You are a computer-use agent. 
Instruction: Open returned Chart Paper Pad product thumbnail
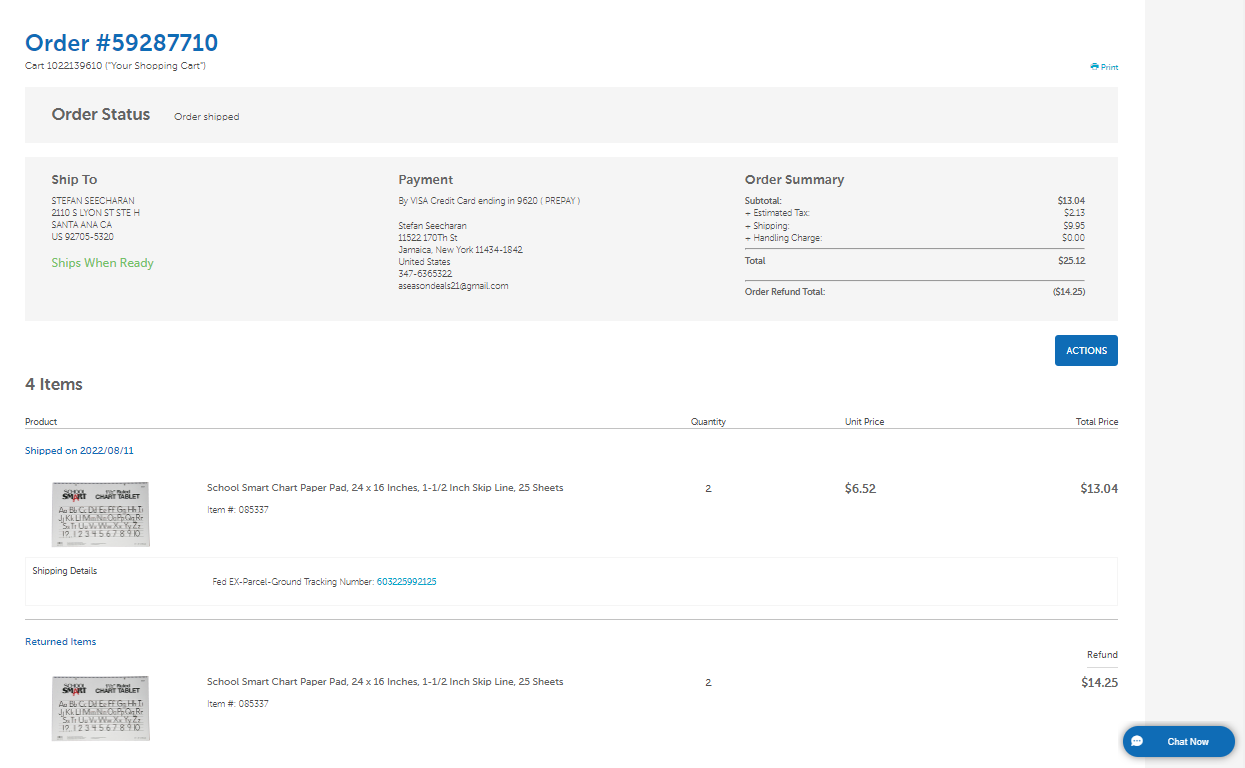click(x=100, y=708)
